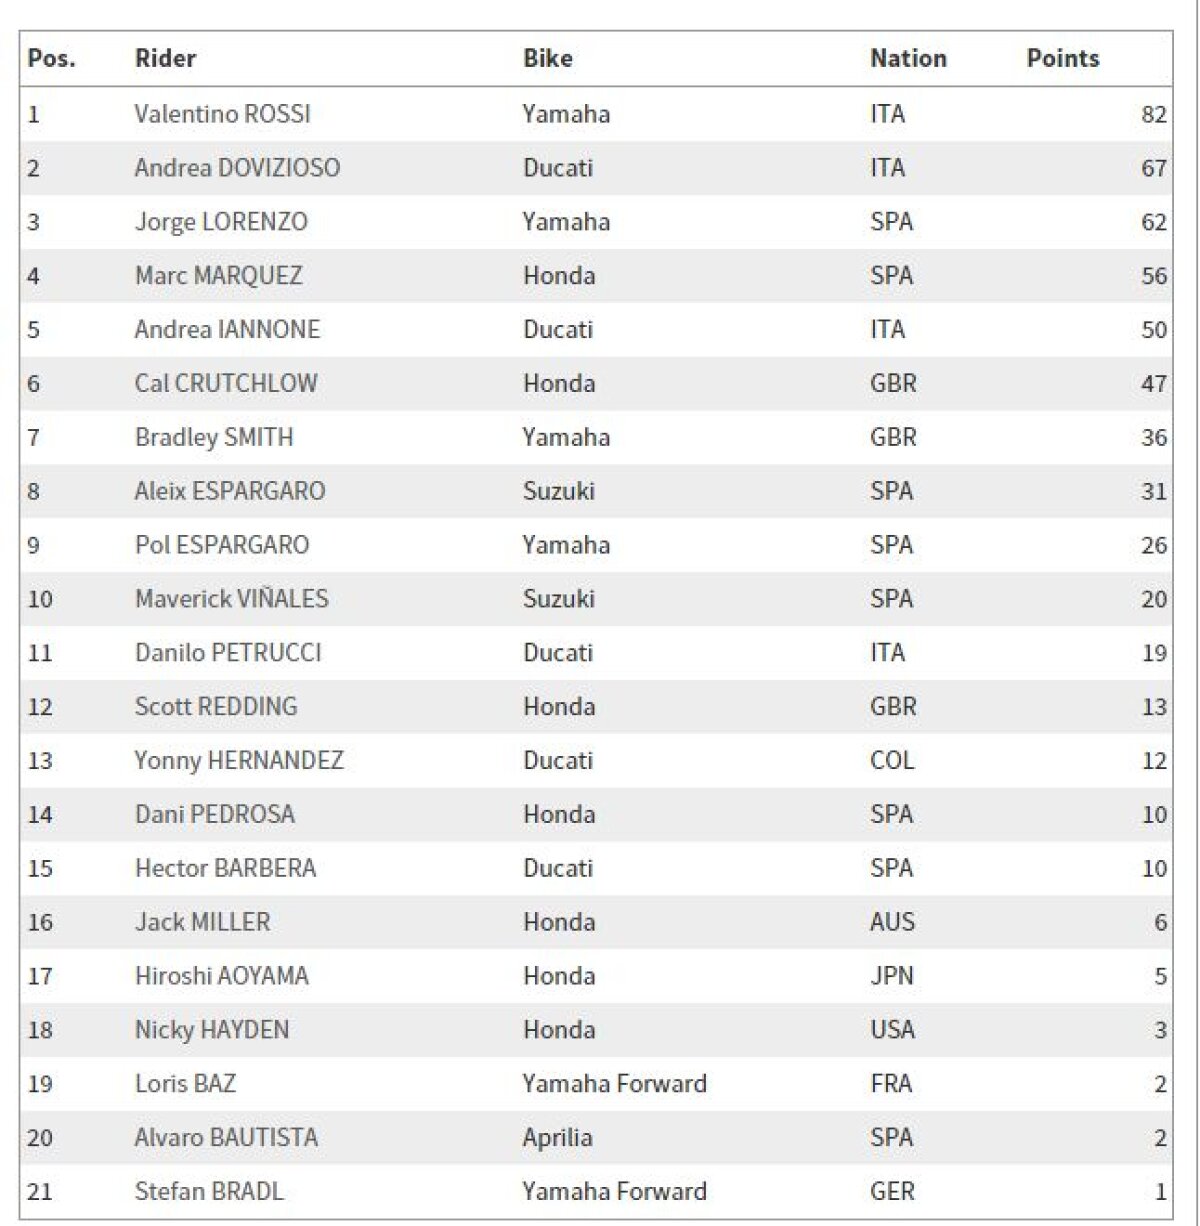The image size is (1200, 1226).
Task: Click on Andrea DOVIZIOSO rider name
Action: 237,168
